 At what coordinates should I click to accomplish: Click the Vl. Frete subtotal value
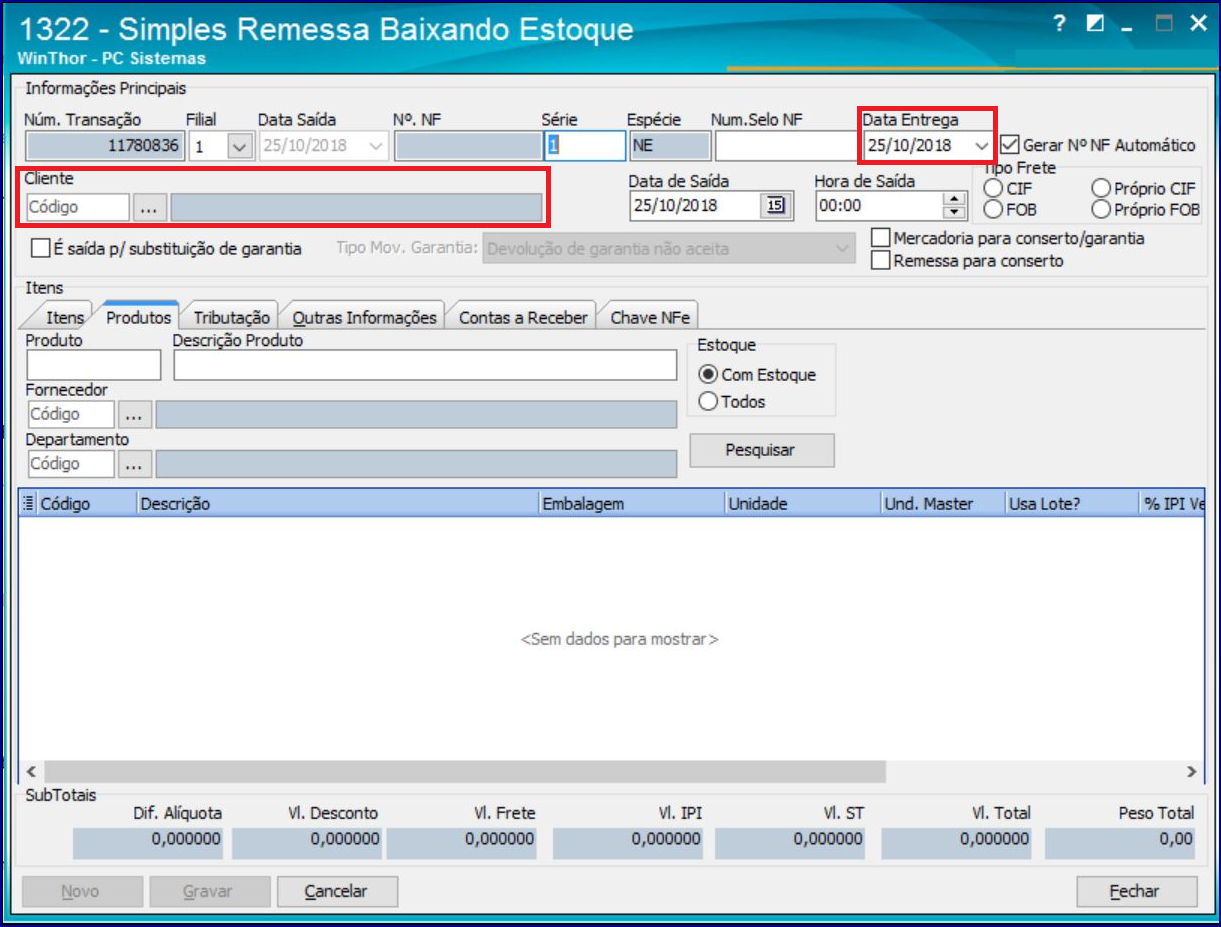point(464,843)
